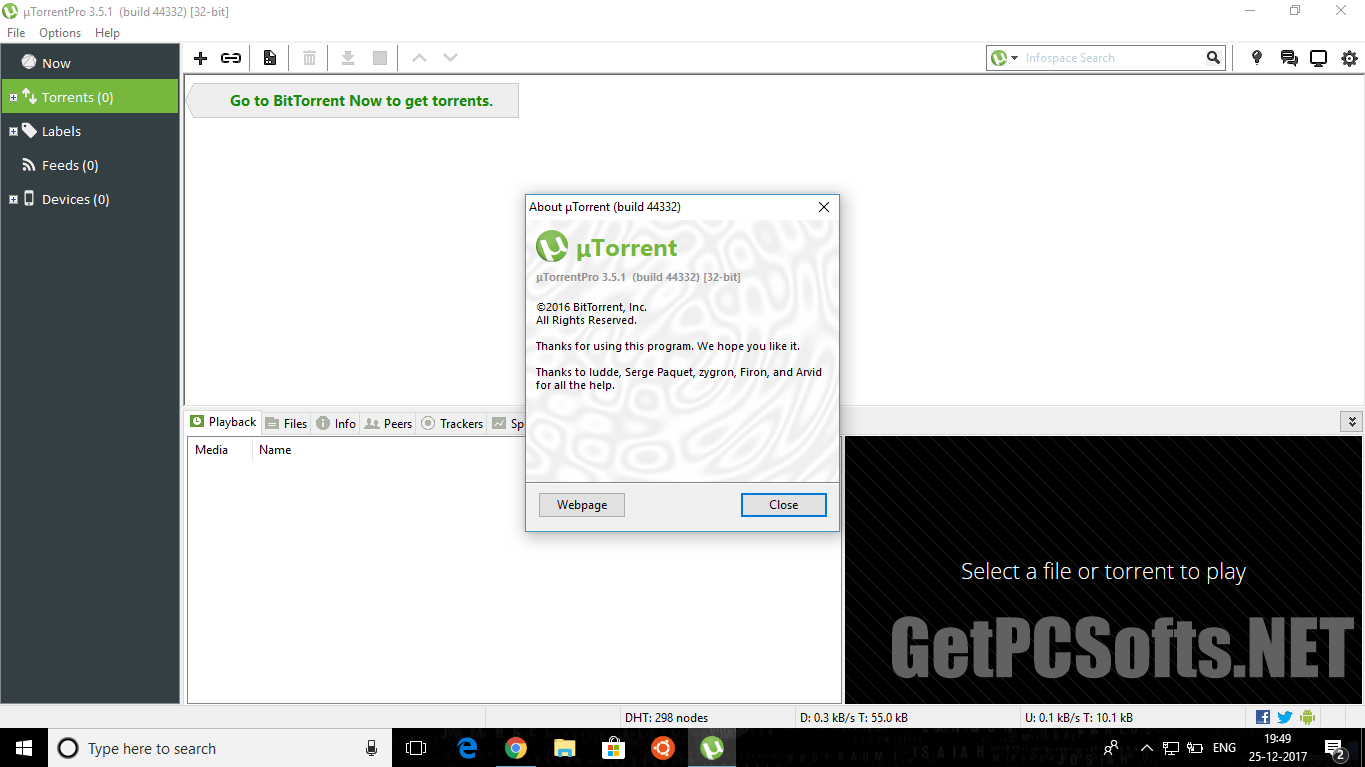
Task: Click the Task View icon in taskbar
Action: coord(416,748)
